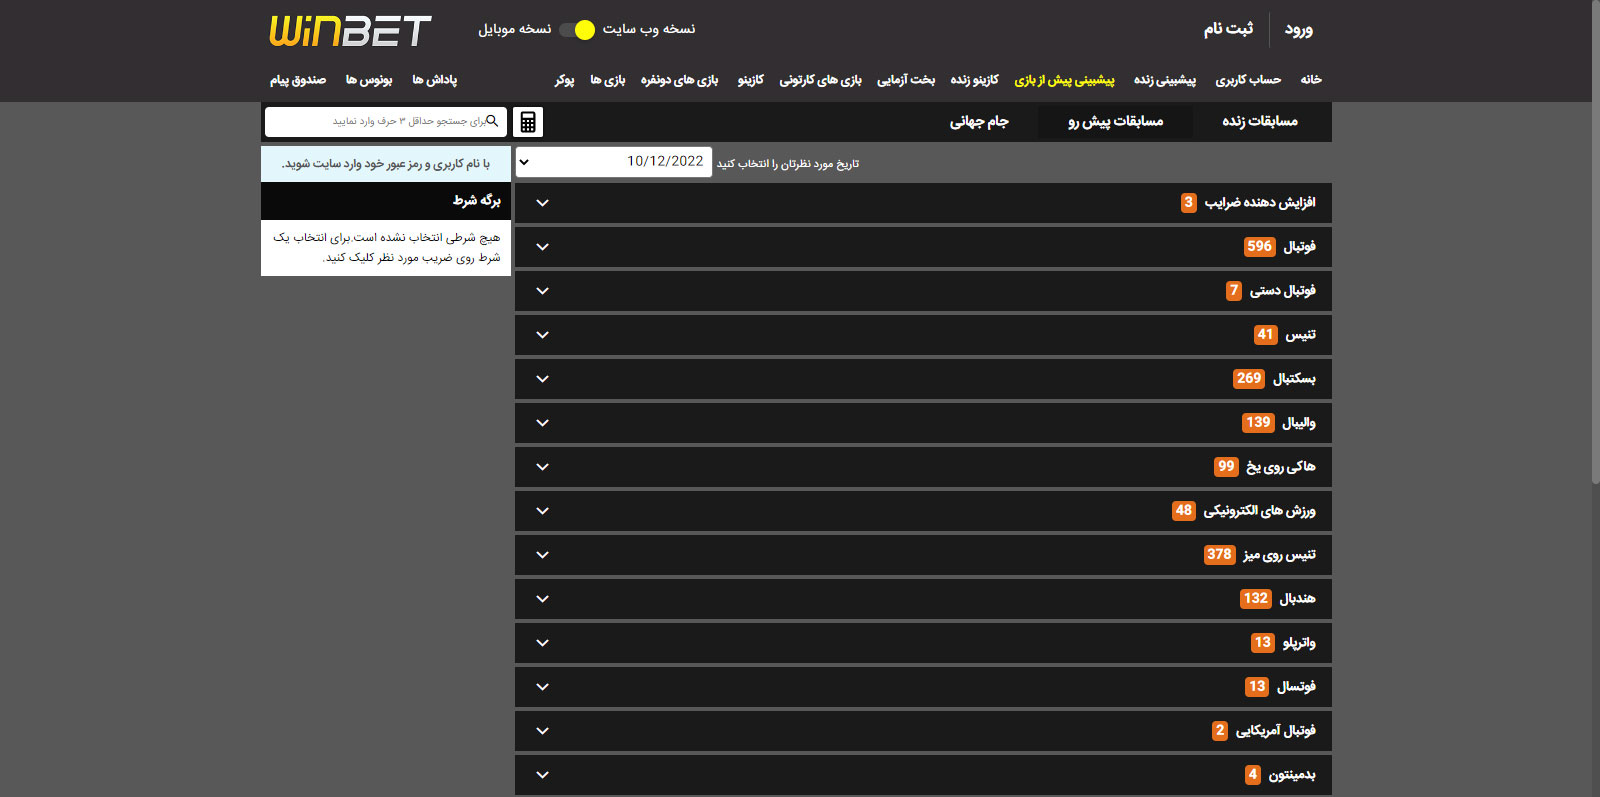The width and height of the screenshot is (1600, 797).
Task: Expand the تنیس روی میز row chevron
Action: 542,555
